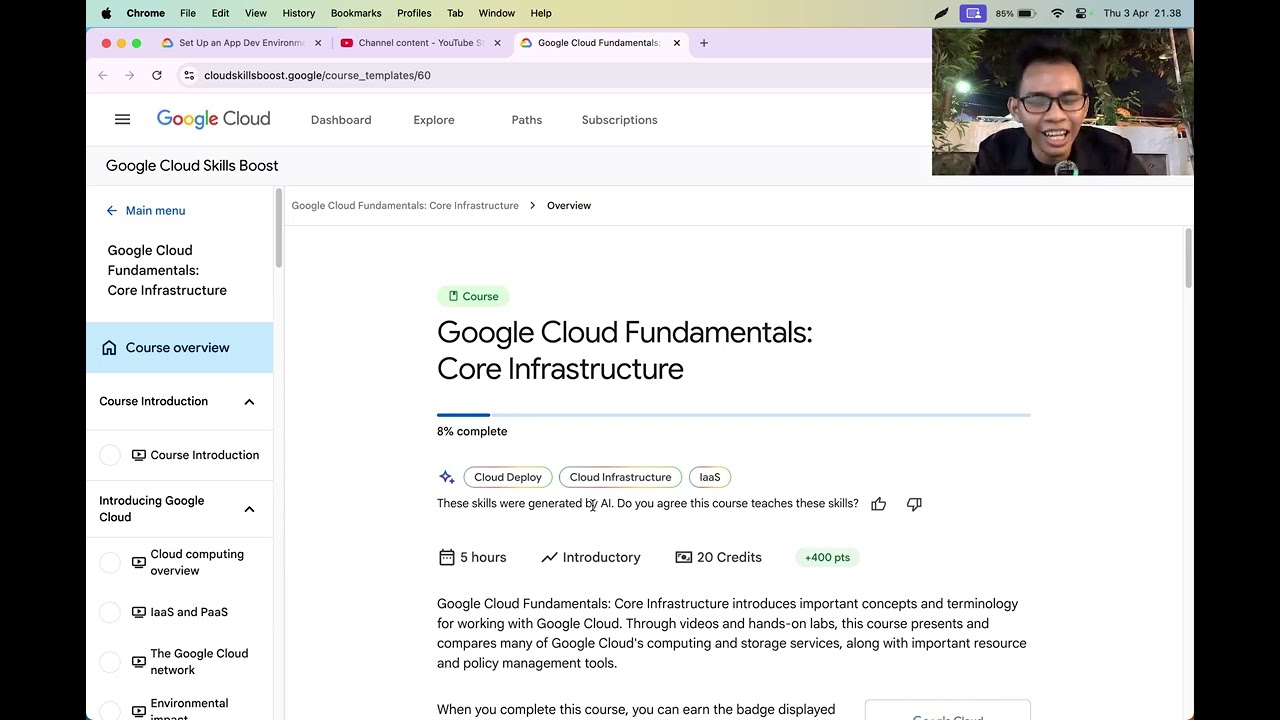Screen dimensions: 1280x720
Task: Click the screen recording menu bar icon
Action: point(972,13)
